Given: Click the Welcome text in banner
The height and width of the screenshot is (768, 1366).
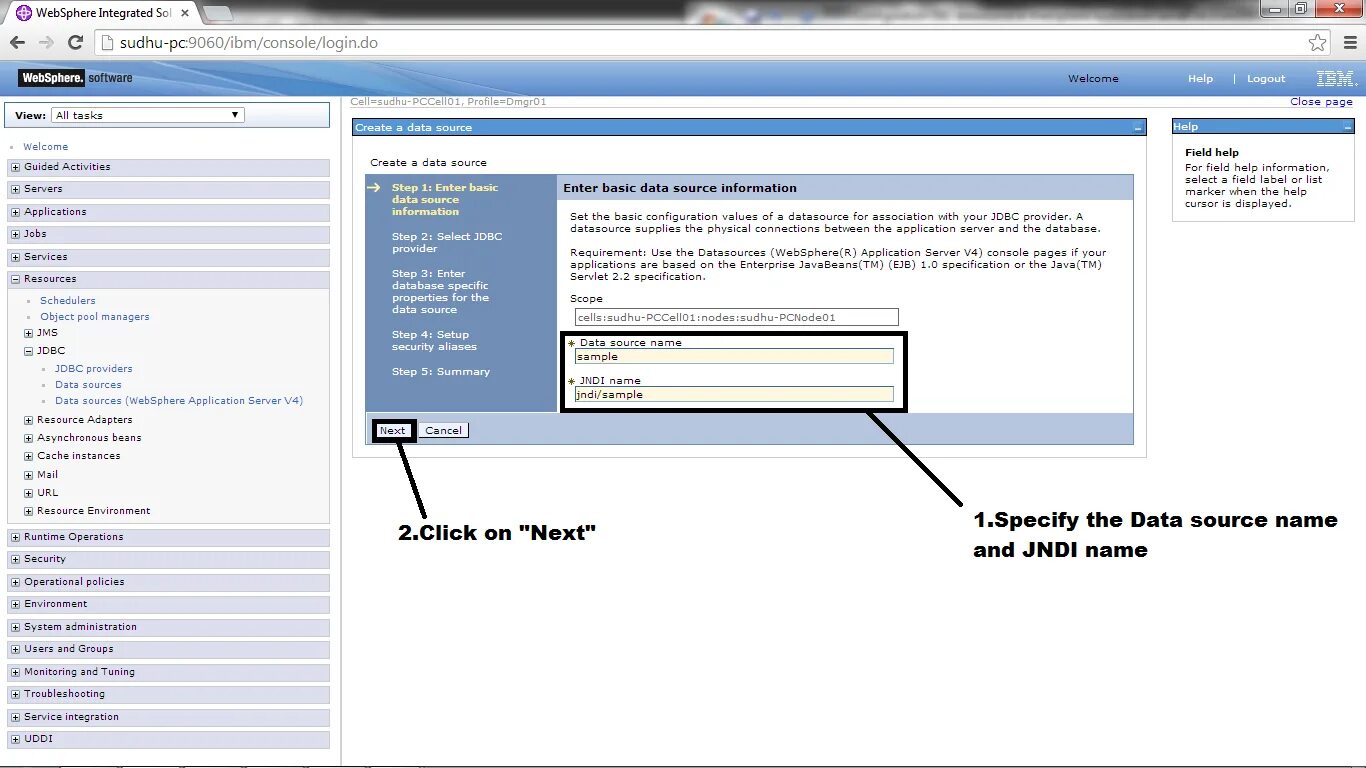Looking at the screenshot, I should 1093,79.
